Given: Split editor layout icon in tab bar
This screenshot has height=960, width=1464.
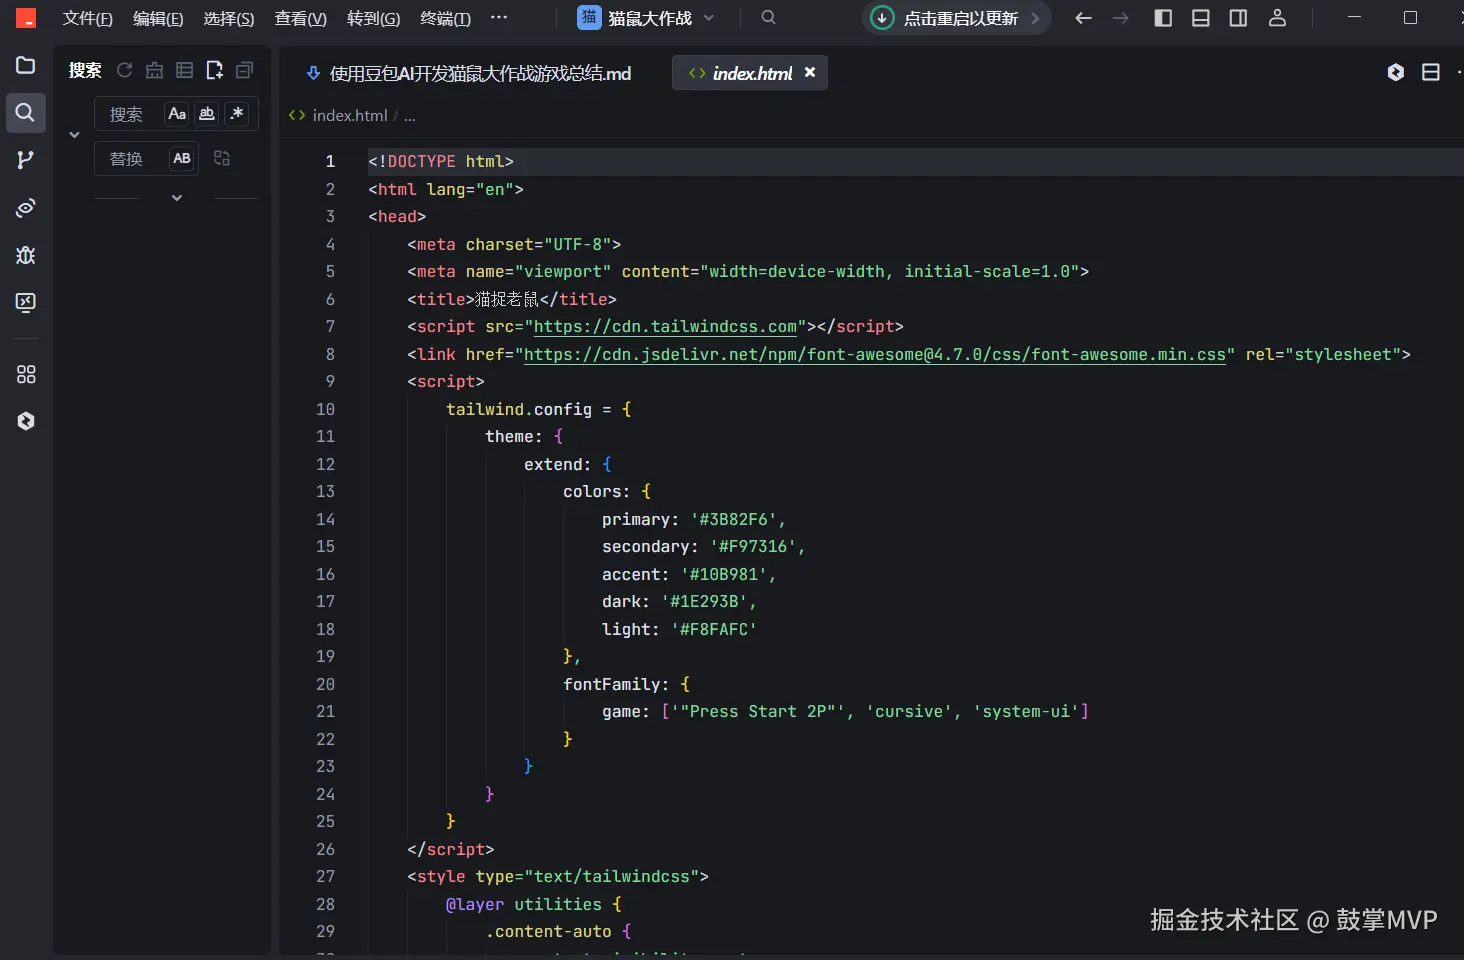Looking at the screenshot, I should point(1431,72).
